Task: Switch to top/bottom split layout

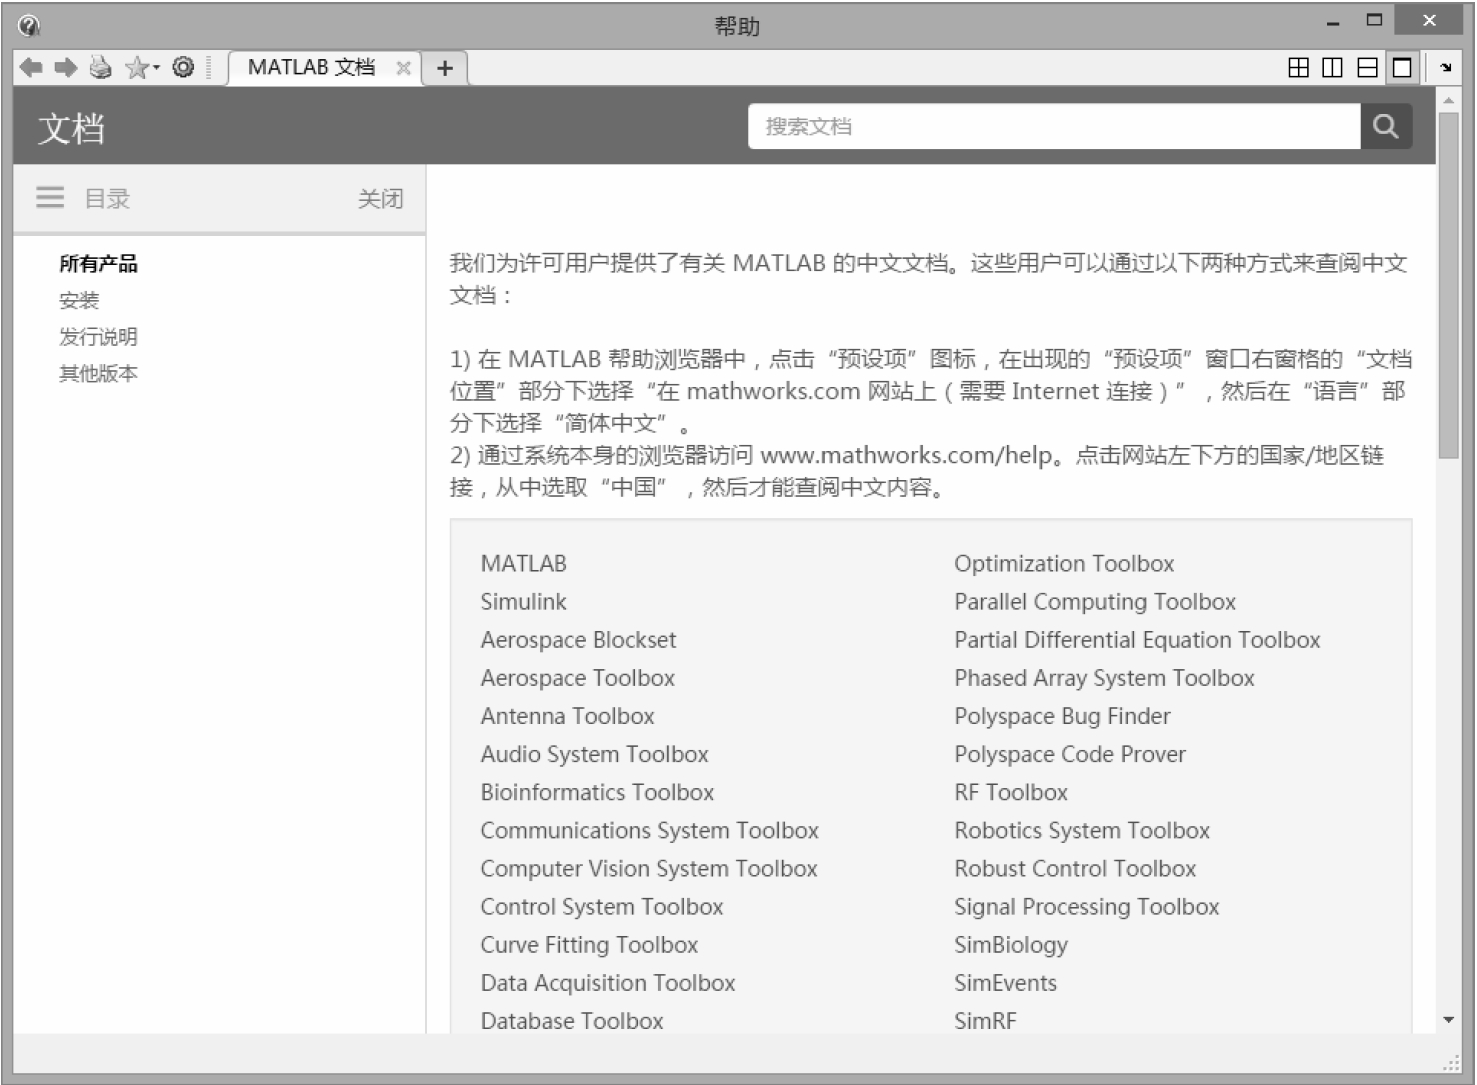Action: pyautogui.click(x=1367, y=68)
